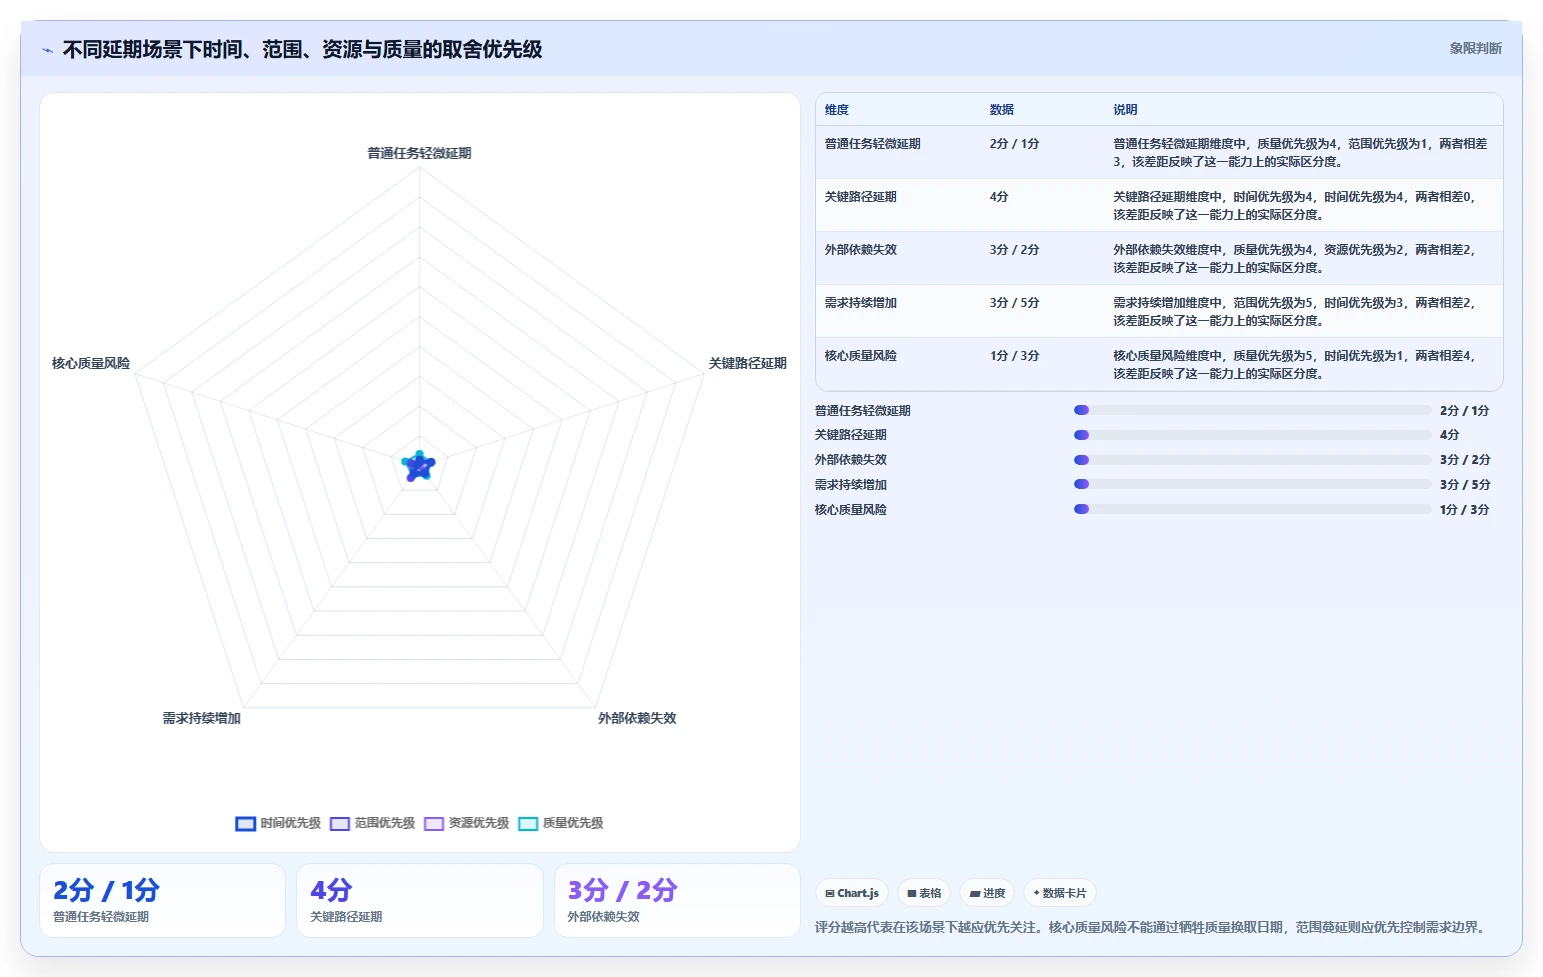Toggle the 质量优先级 legend series
Image resolution: width=1543 pixels, height=977 pixels.
[560, 823]
